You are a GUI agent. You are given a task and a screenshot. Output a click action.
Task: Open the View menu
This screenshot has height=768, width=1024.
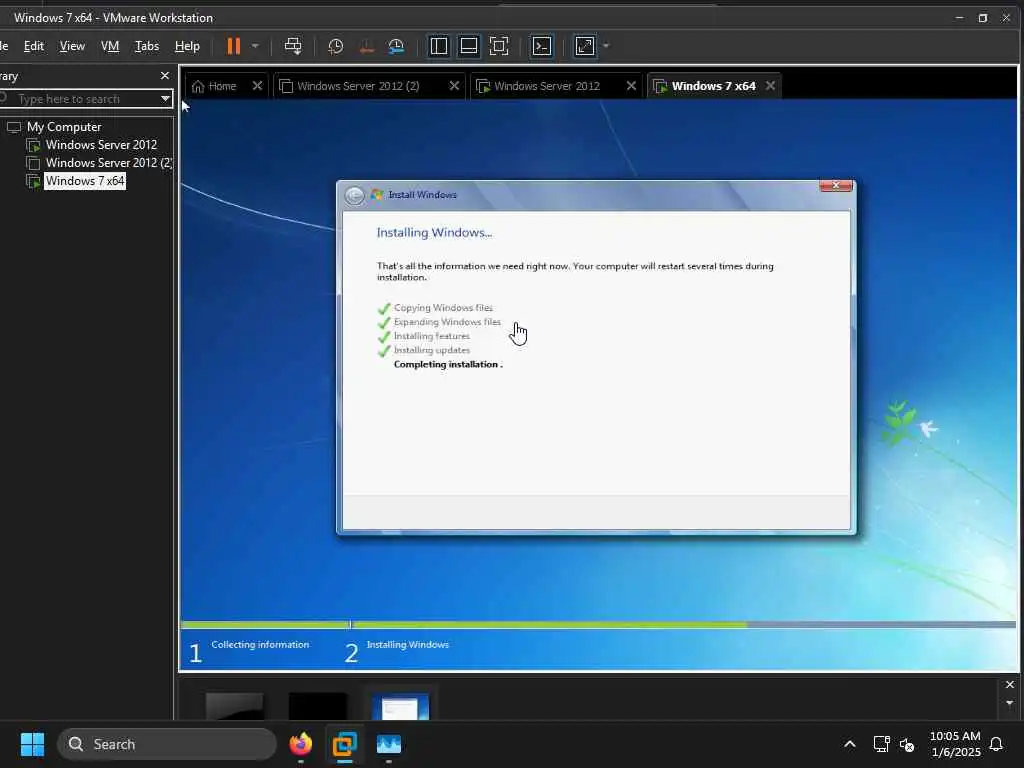(x=72, y=46)
